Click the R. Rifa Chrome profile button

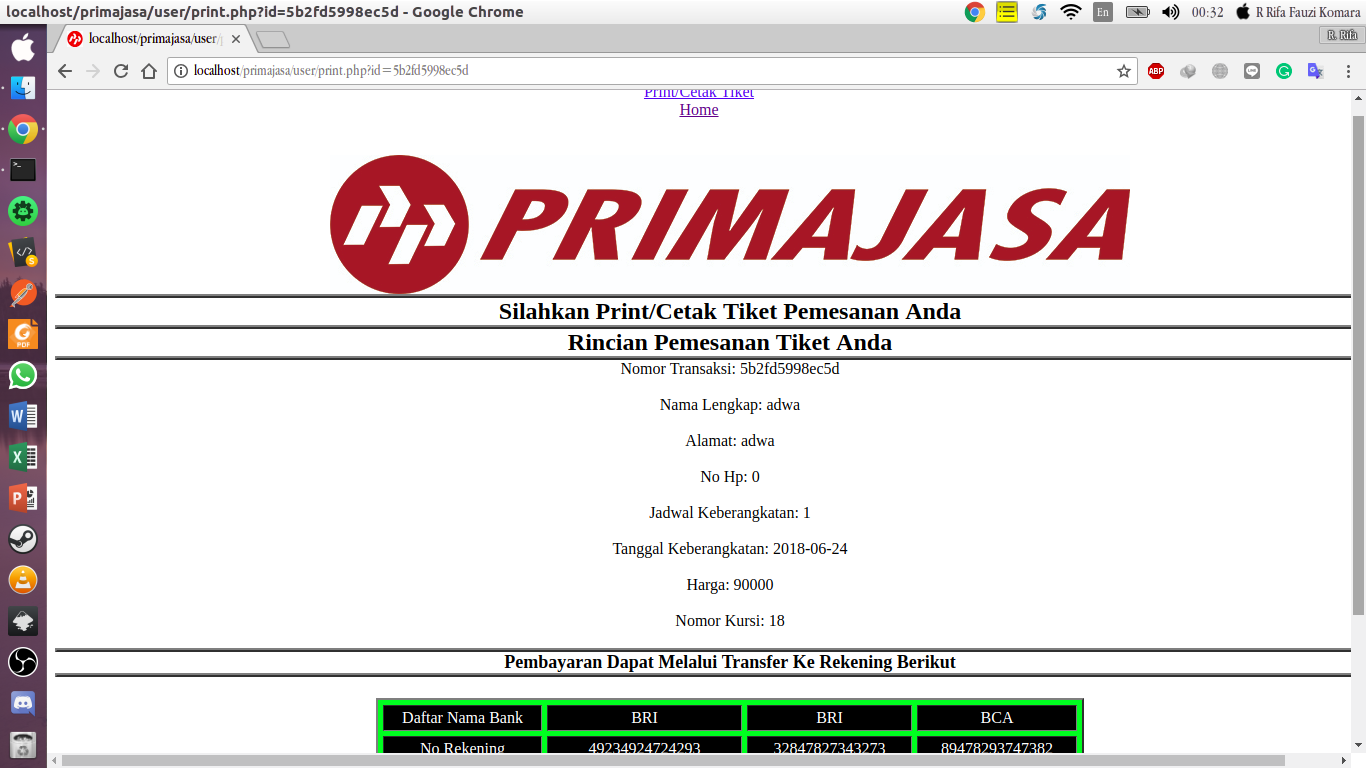(1342, 35)
